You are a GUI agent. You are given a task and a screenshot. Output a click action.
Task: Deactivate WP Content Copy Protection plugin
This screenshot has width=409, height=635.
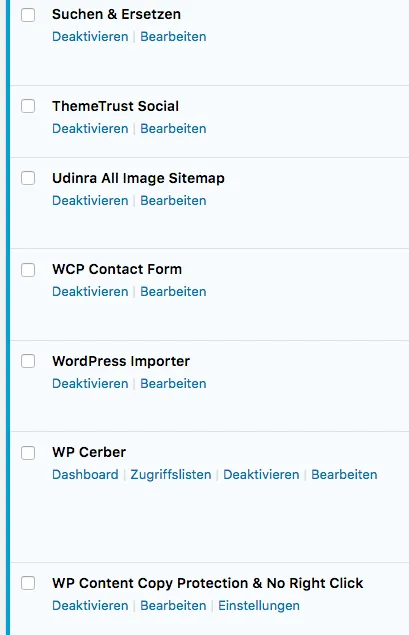90,605
